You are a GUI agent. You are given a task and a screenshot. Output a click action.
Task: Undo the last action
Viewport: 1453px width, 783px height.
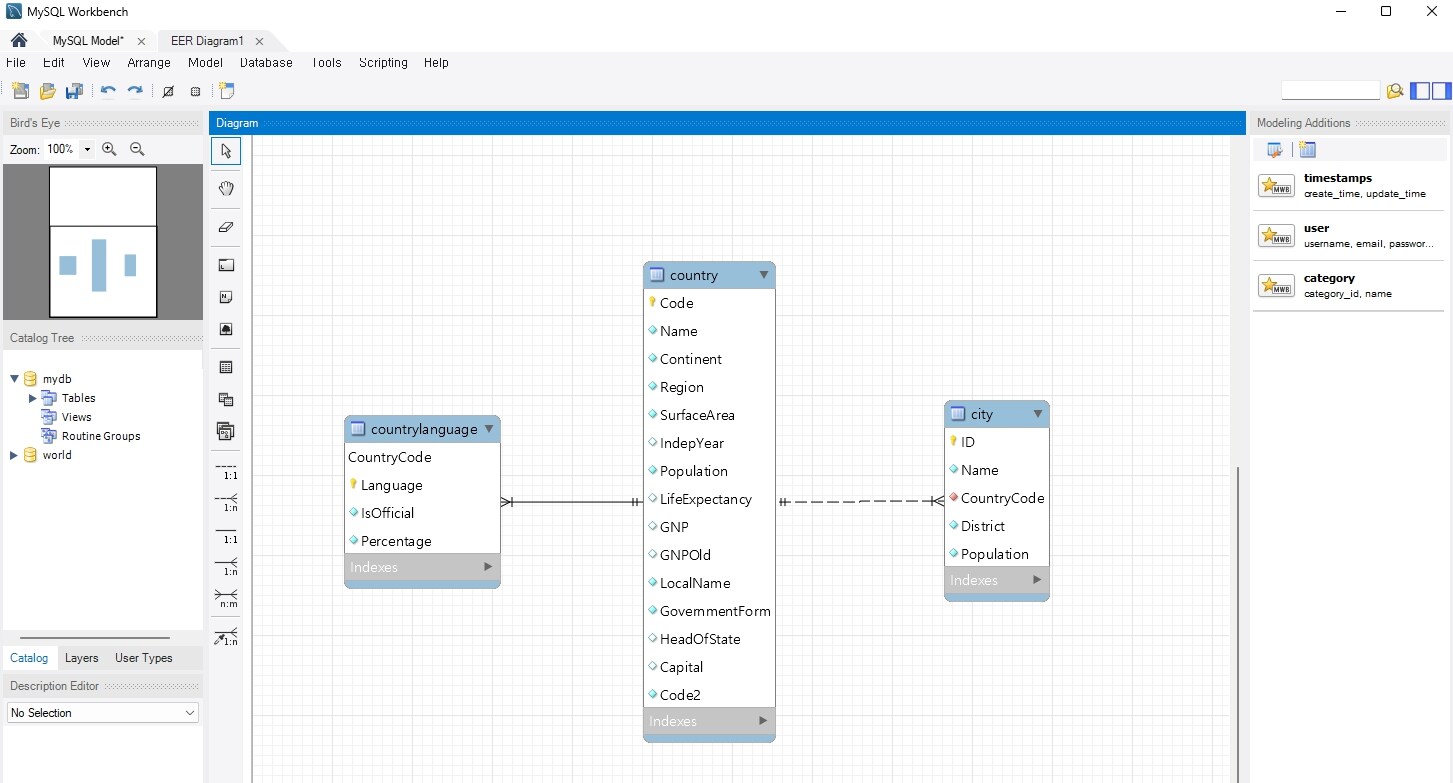(x=108, y=91)
